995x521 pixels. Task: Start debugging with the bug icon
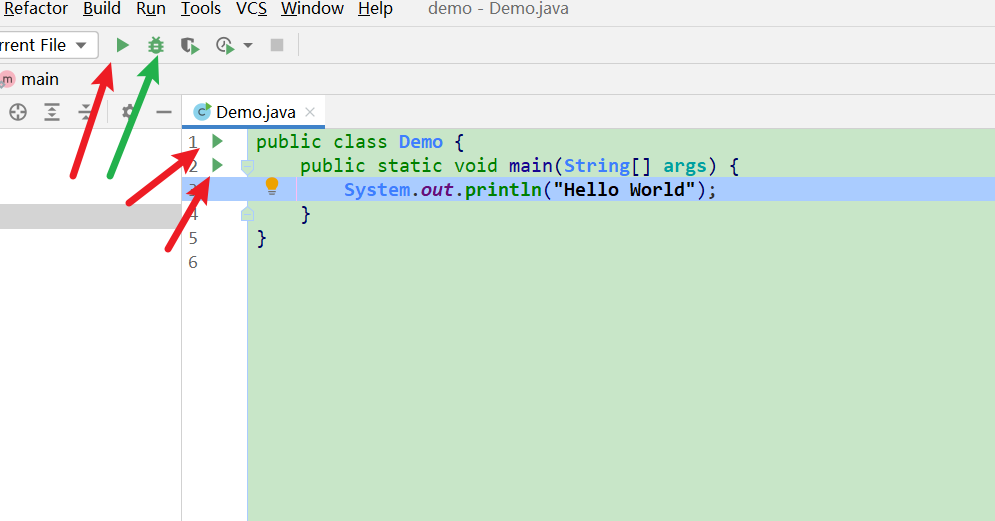(155, 45)
